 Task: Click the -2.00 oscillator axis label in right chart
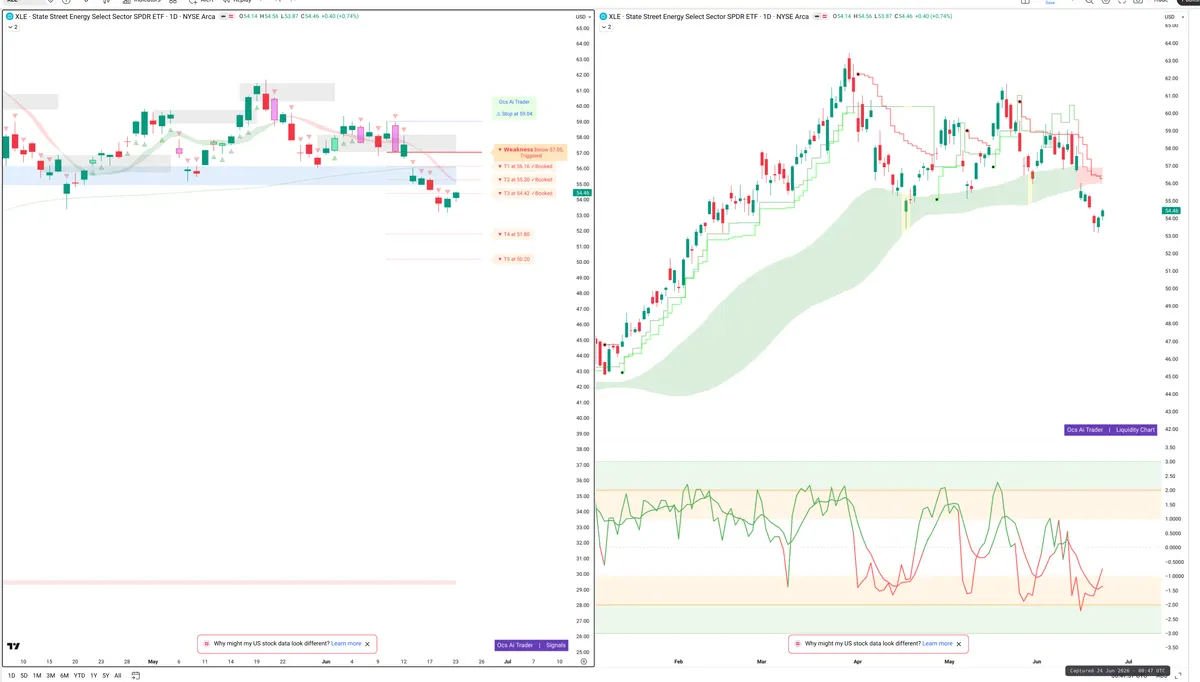click(x=1171, y=605)
